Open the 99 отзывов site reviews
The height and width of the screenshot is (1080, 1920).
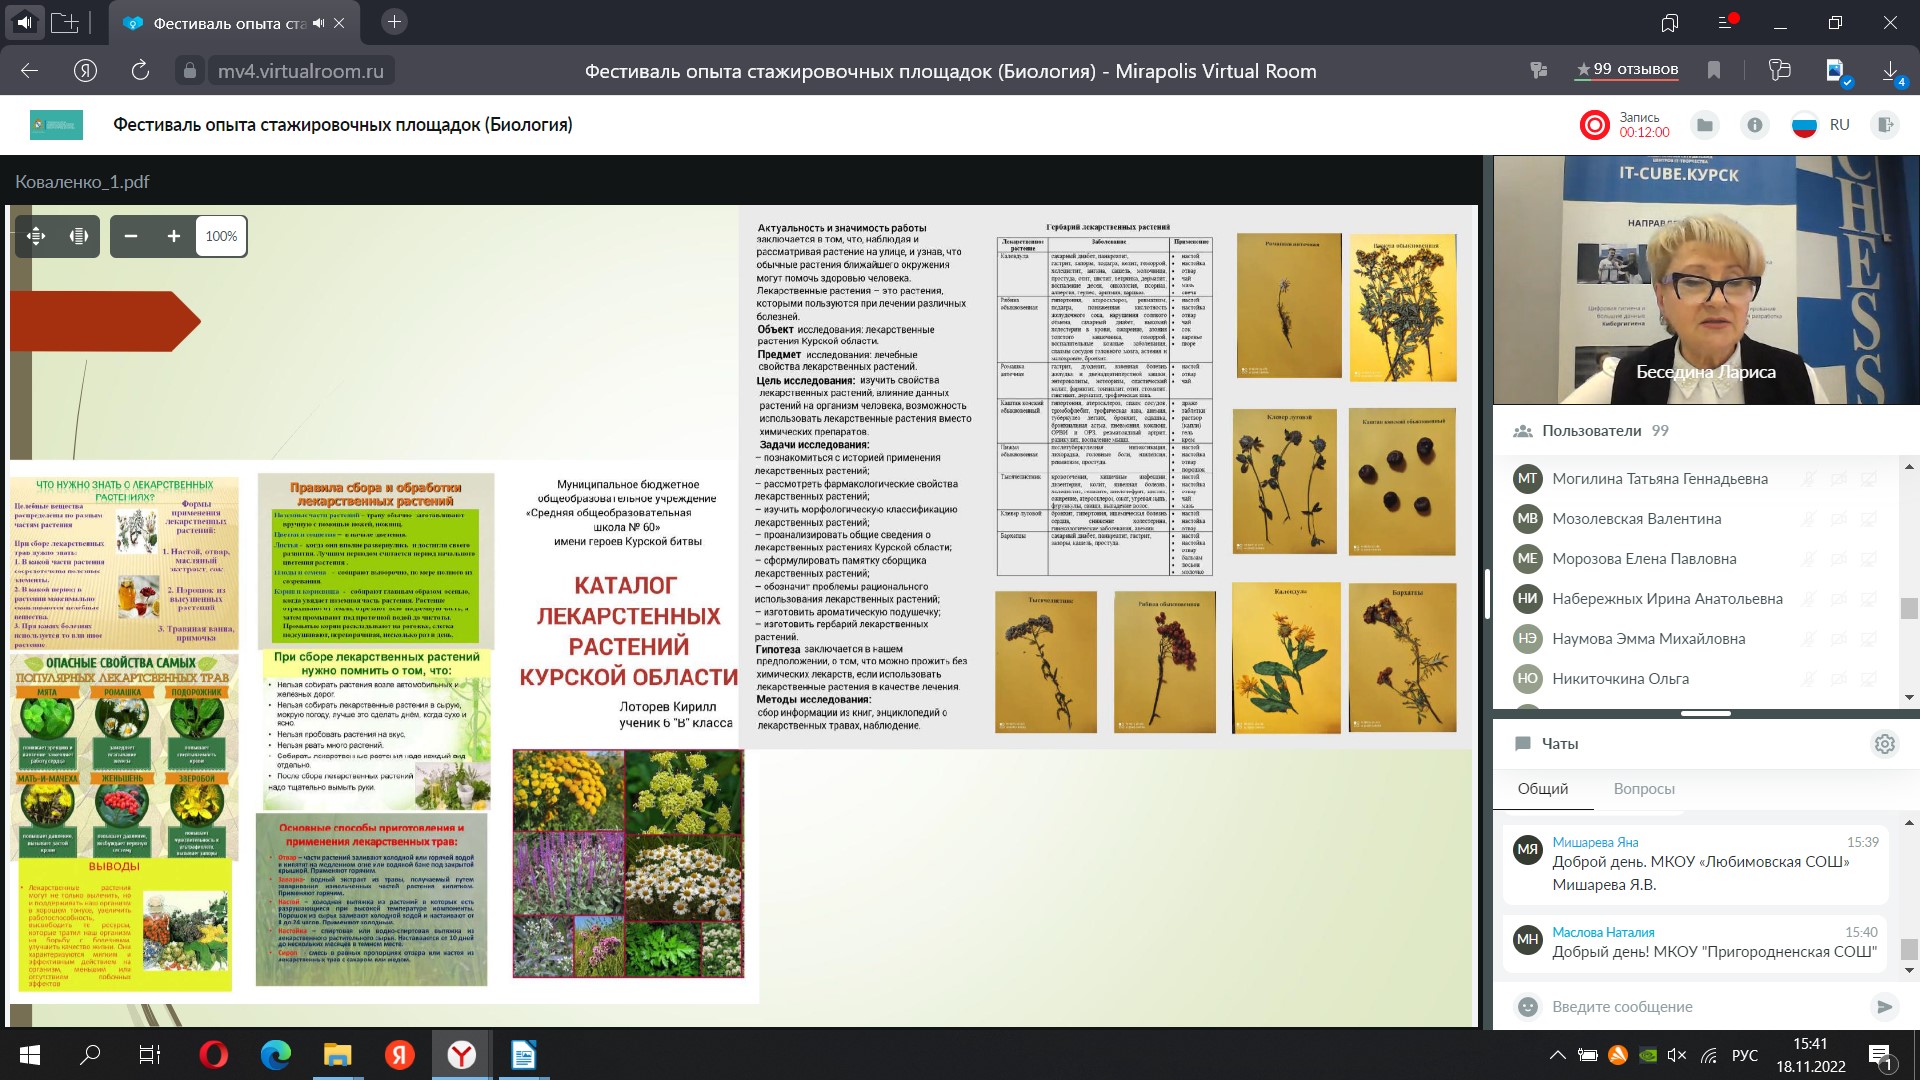click(1628, 70)
